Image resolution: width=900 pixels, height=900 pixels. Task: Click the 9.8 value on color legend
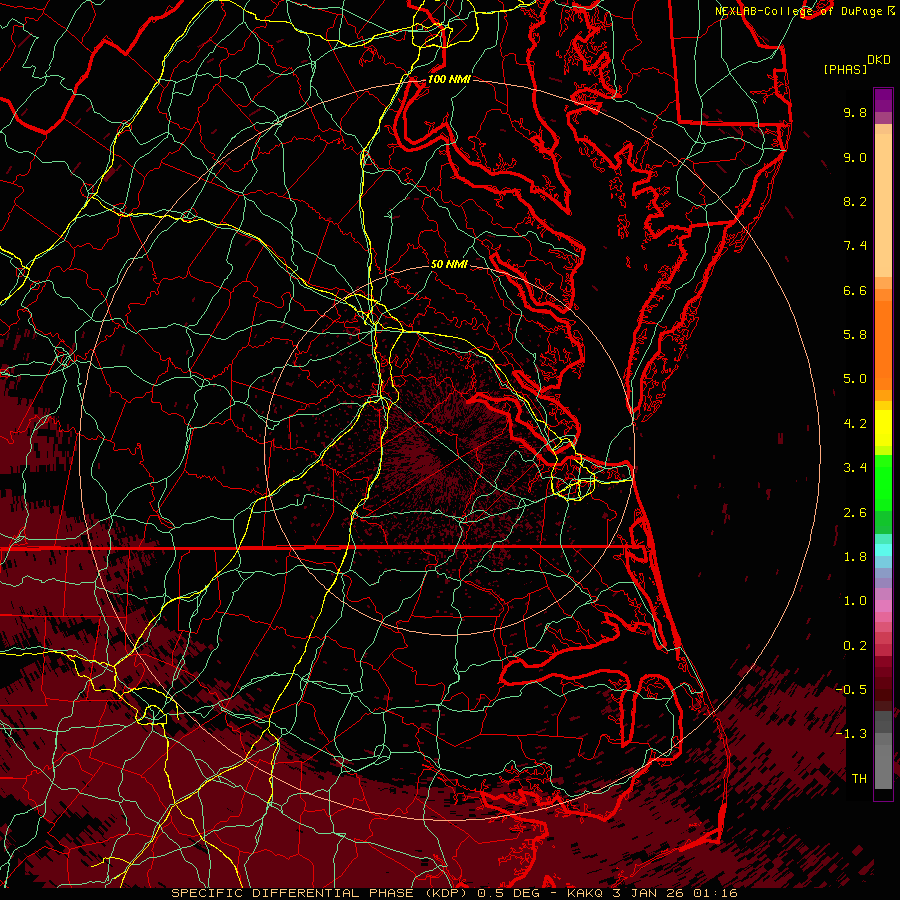[855, 112]
